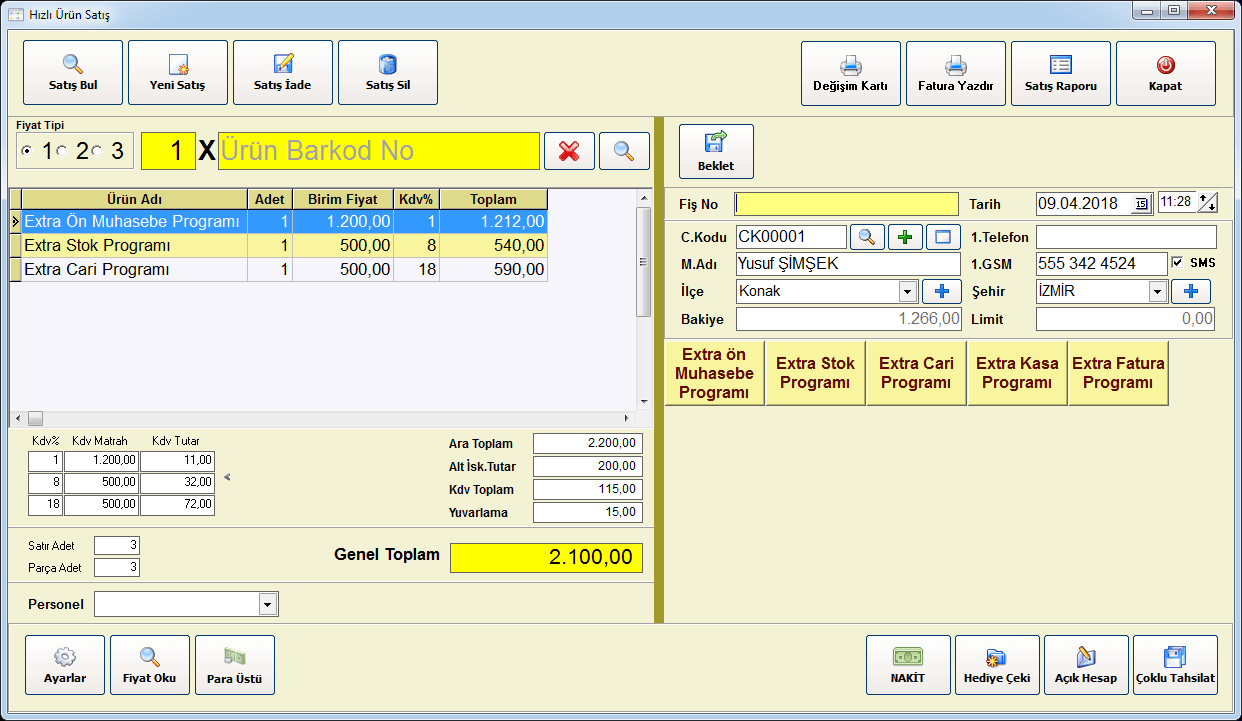Select the Extra Cari Programı table row
This screenshot has width=1242, height=721.
pyautogui.click(x=279, y=269)
